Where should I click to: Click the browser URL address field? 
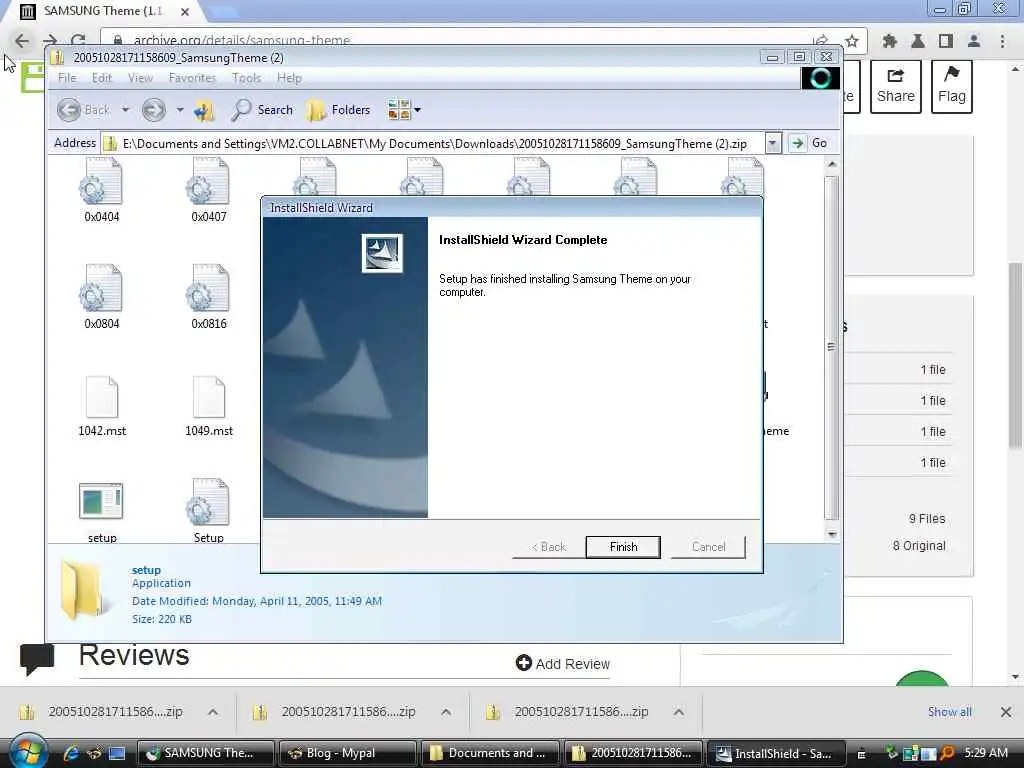(457, 40)
